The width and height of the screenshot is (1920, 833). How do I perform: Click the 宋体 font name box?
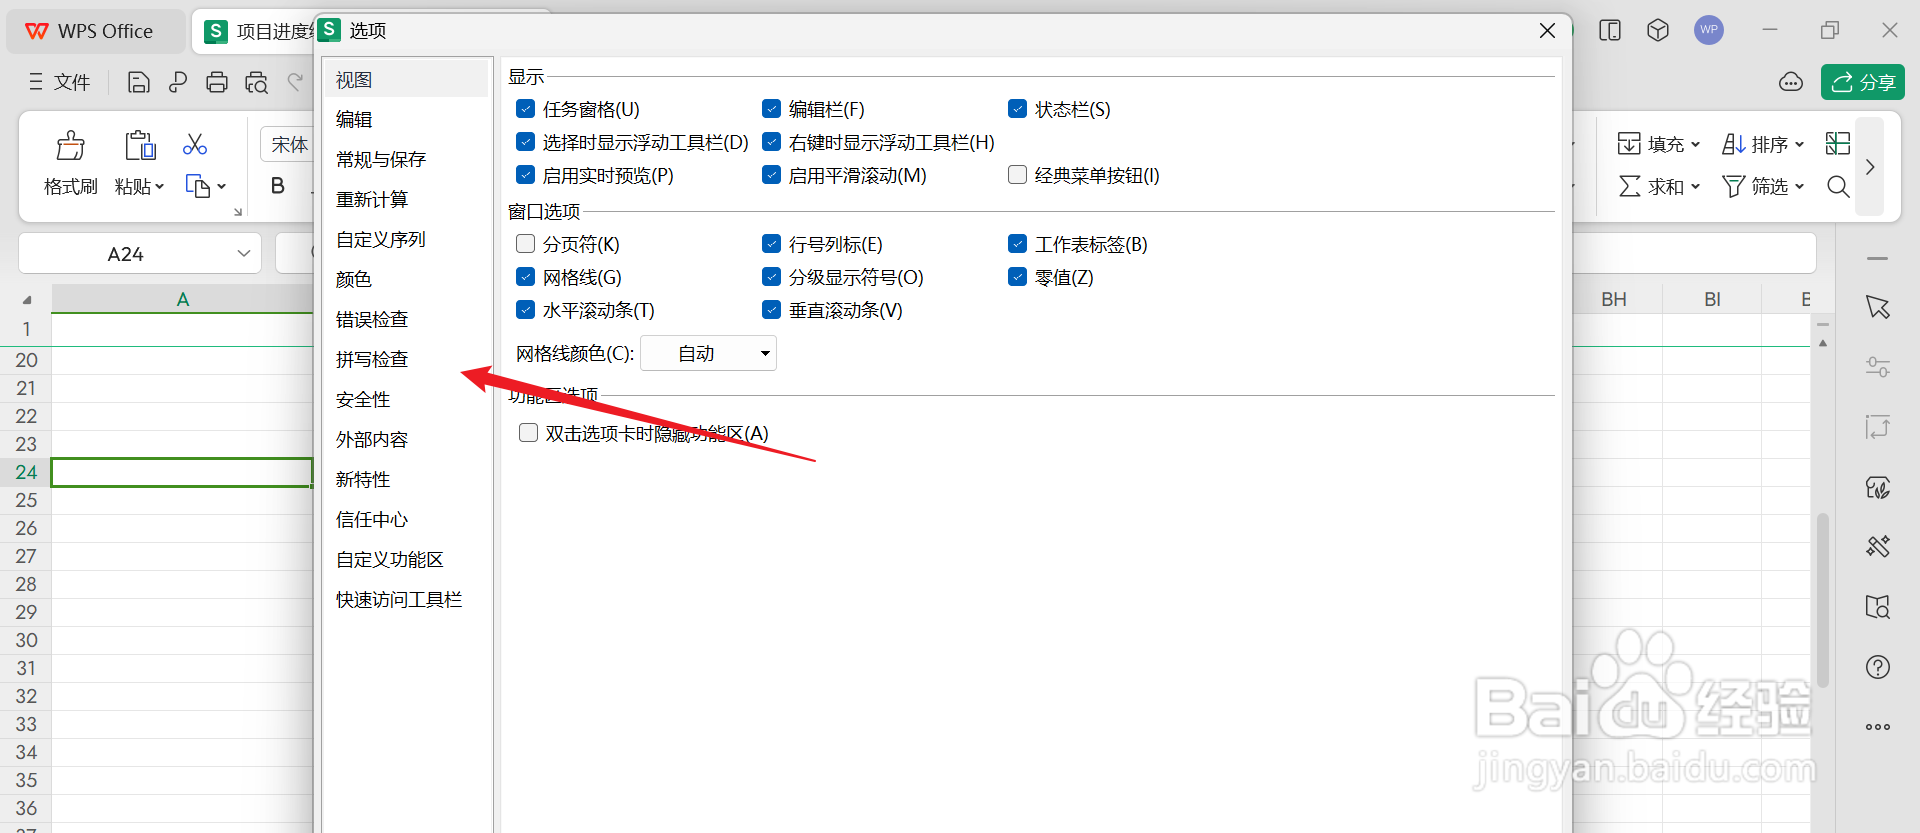click(x=288, y=145)
